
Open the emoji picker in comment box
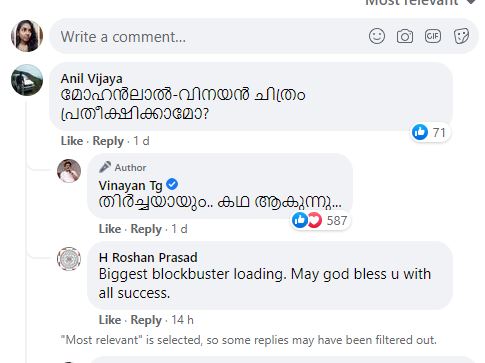(377, 36)
